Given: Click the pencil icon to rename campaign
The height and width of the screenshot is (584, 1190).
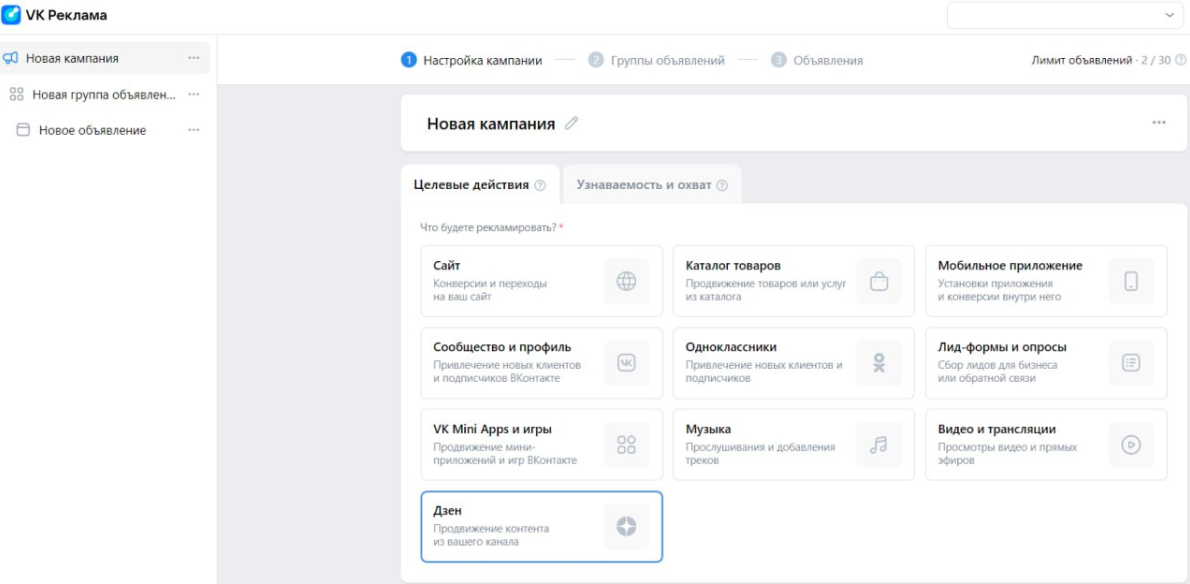Looking at the screenshot, I should click(x=571, y=123).
